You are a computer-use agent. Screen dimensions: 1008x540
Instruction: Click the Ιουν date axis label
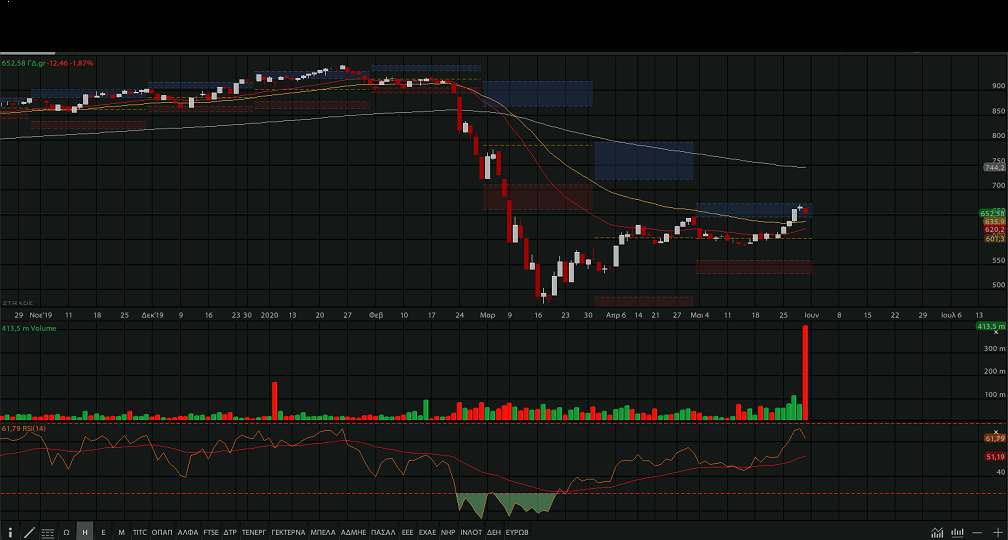coord(811,315)
